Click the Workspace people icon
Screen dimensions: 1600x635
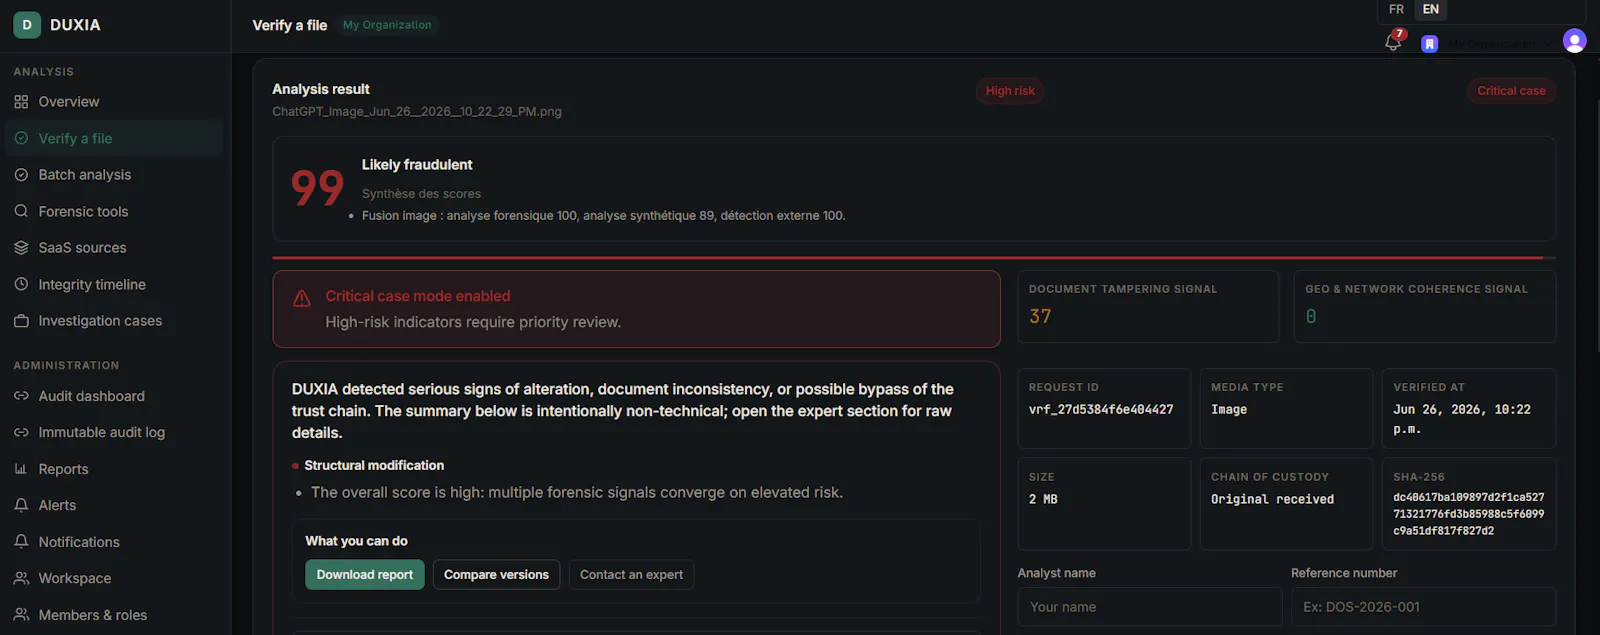coord(21,578)
